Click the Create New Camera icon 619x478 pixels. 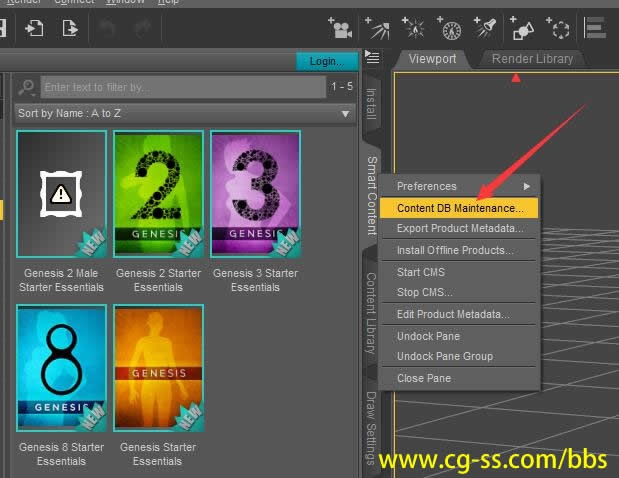point(340,29)
